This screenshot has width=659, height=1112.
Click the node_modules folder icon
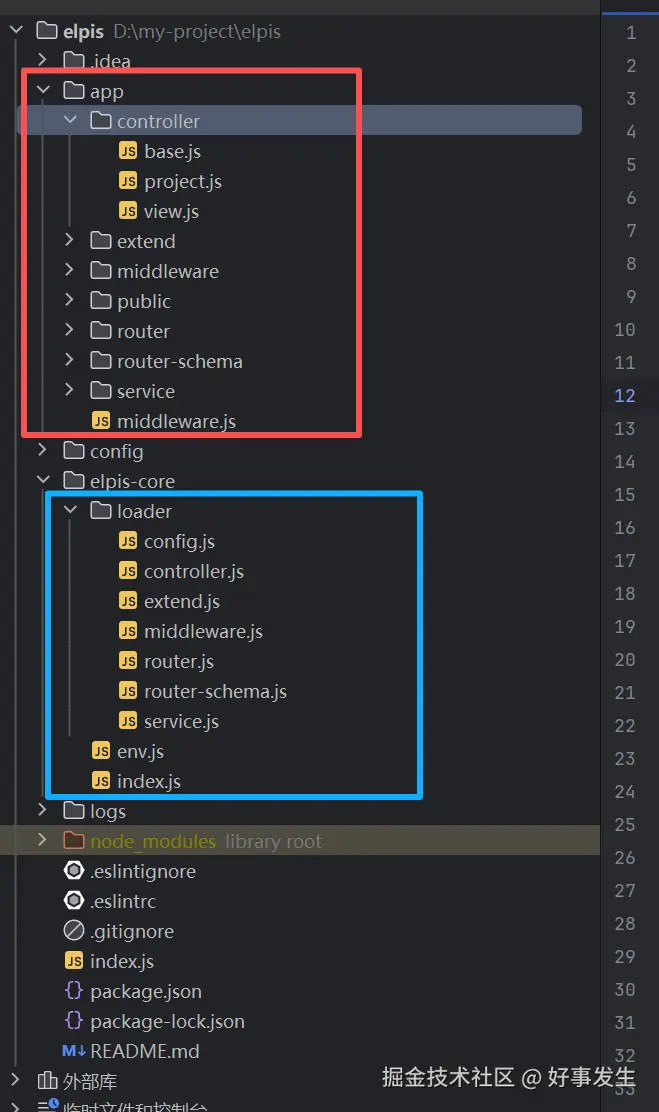coord(73,841)
